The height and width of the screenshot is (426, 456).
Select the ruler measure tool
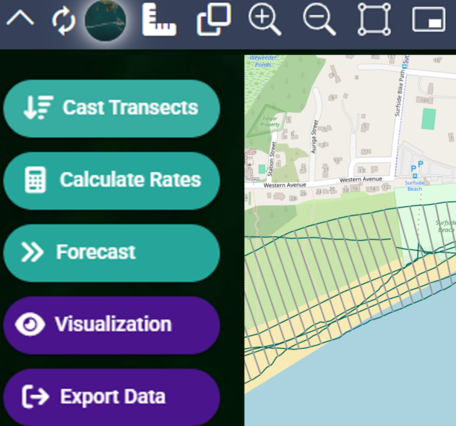click(x=159, y=19)
